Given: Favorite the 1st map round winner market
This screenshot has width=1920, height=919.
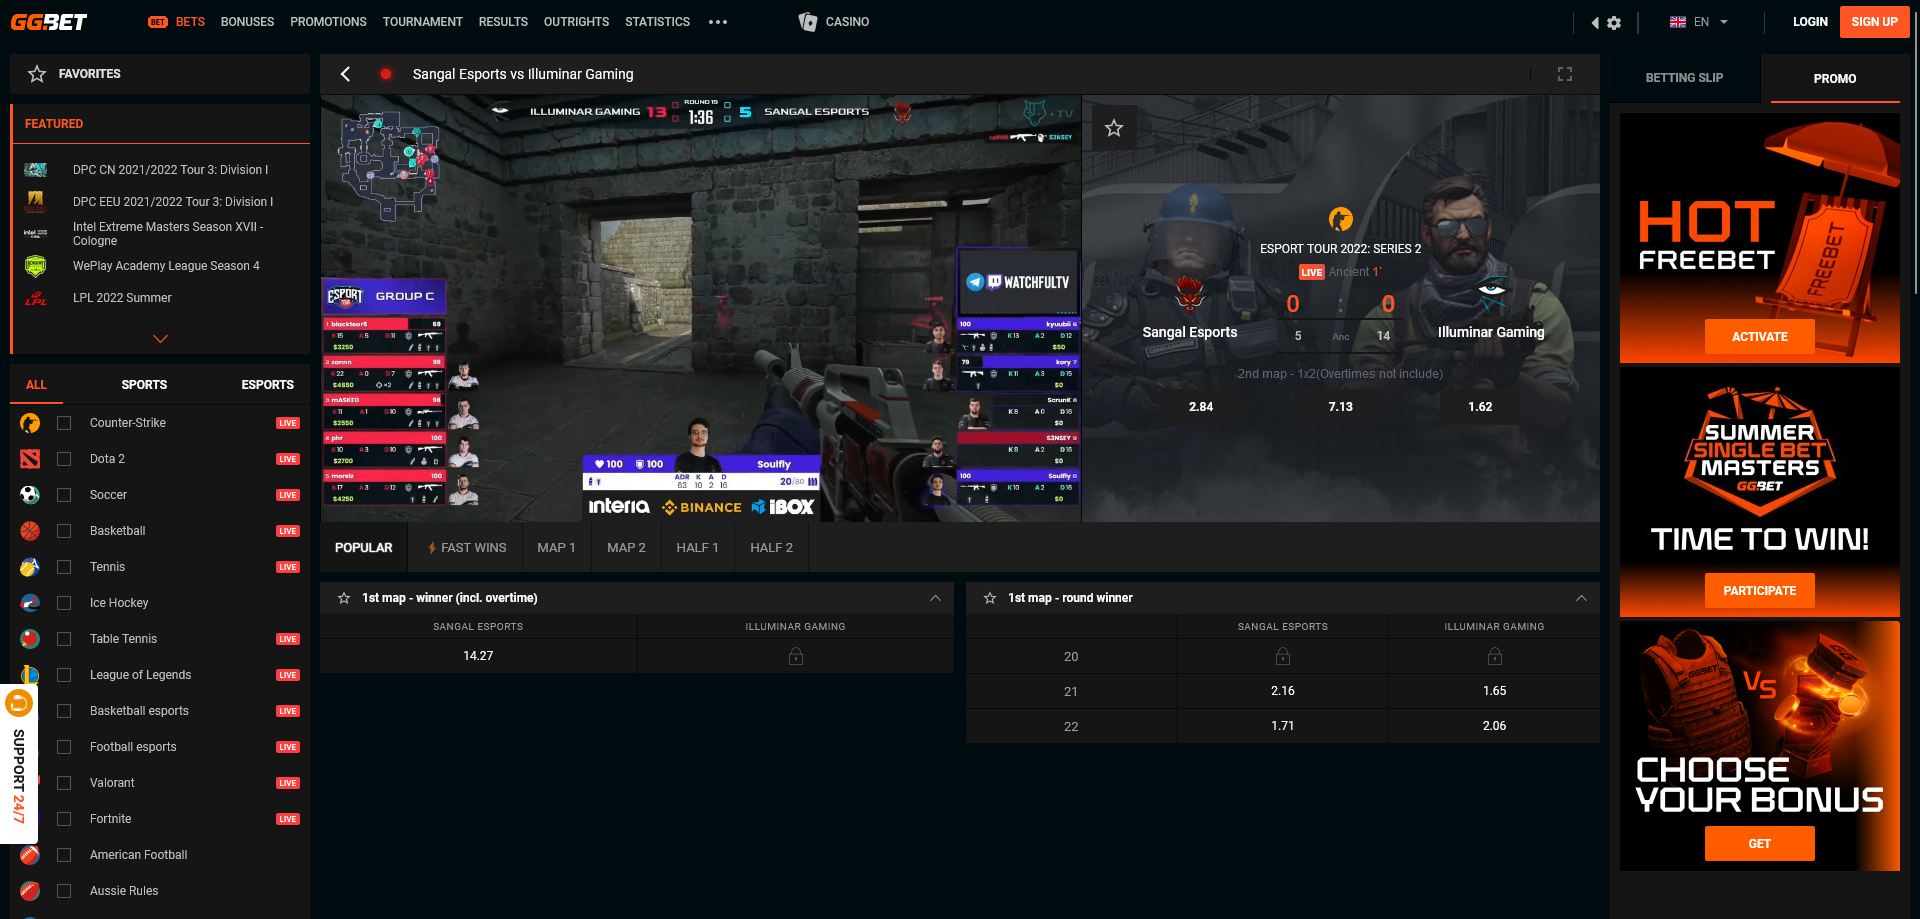Looking at the screenshot, I should [x=990, y=598].
